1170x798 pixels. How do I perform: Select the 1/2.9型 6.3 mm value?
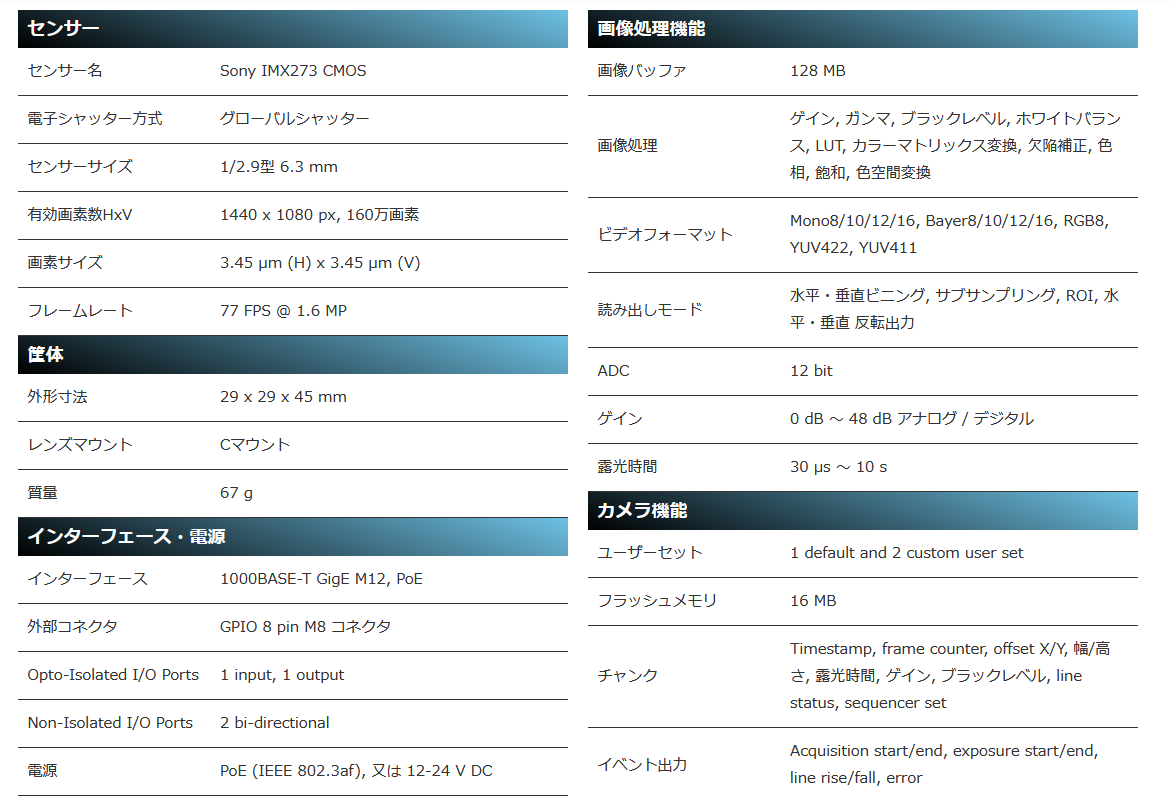278,166
